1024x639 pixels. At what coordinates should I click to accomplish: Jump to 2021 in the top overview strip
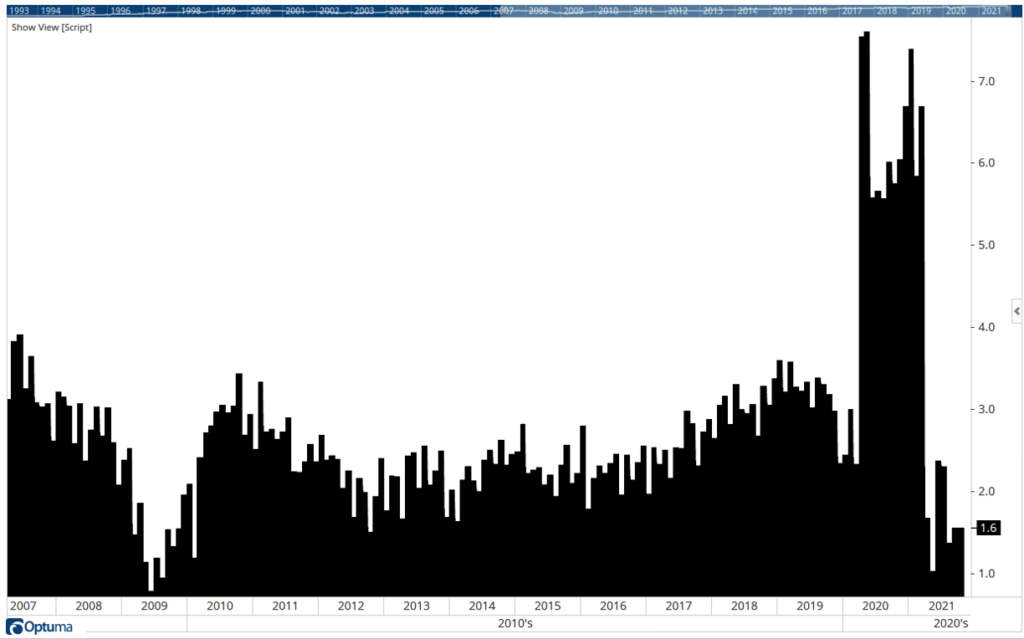pyautogui.click(x=991, y=10)
